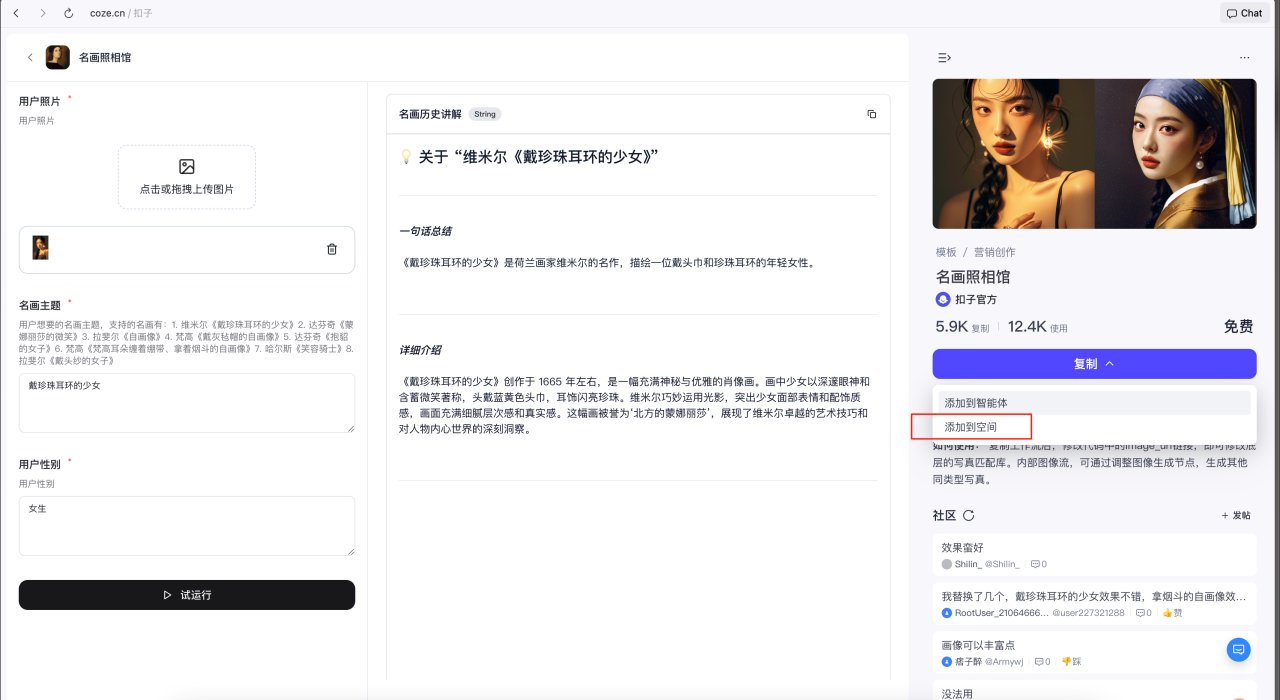Click the String type tag
This screenshot has width=1280, height=700.
coord(485,114)
